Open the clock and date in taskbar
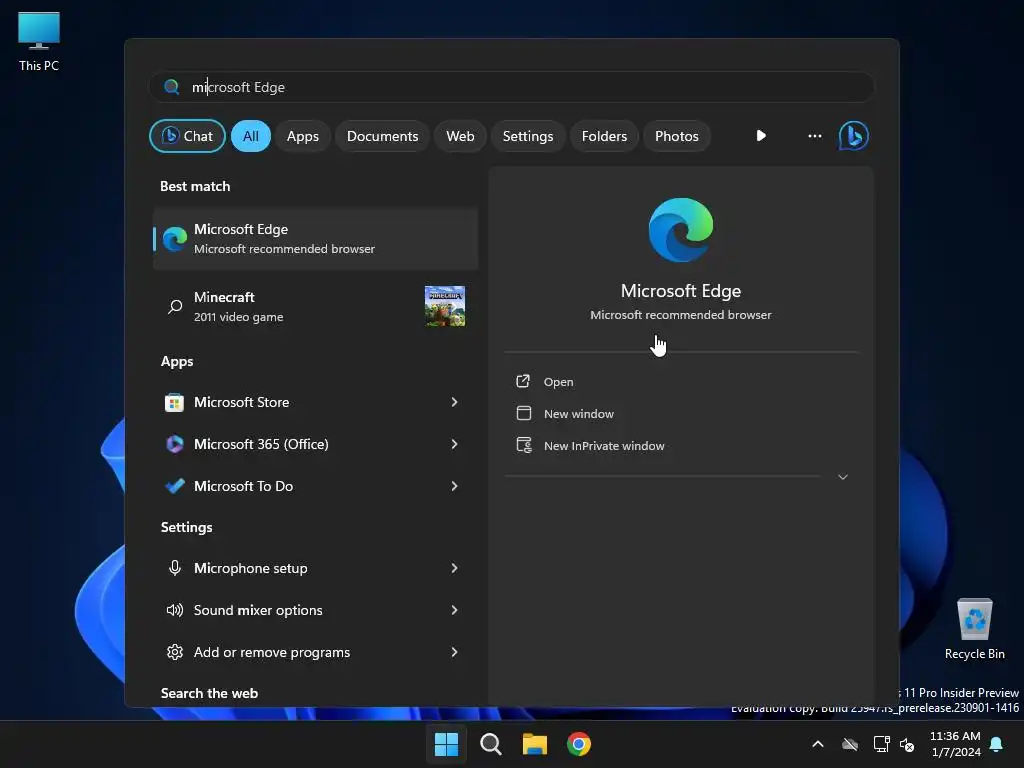 tap(955, 744)
